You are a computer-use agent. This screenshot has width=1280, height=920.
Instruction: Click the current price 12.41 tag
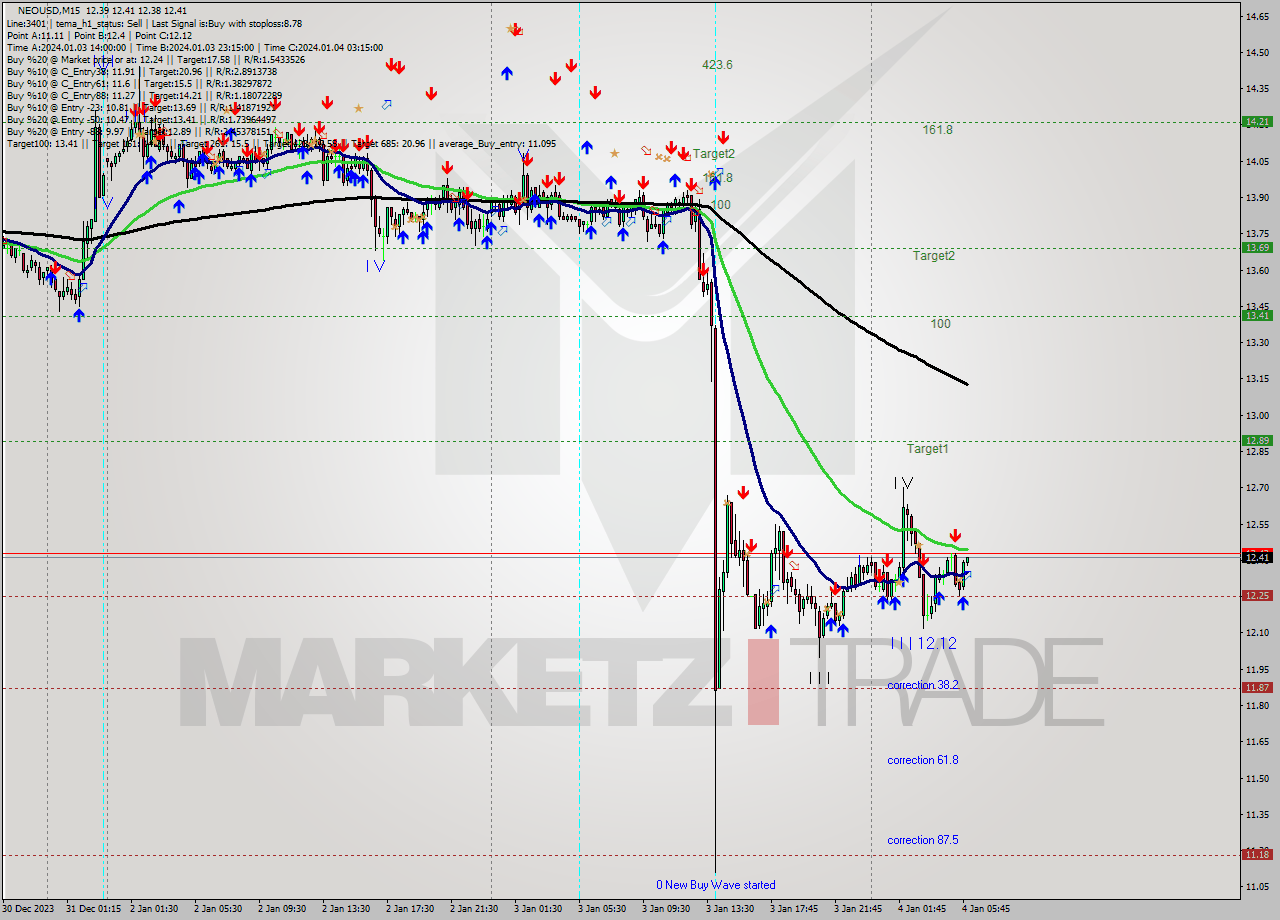(1256, 558)
